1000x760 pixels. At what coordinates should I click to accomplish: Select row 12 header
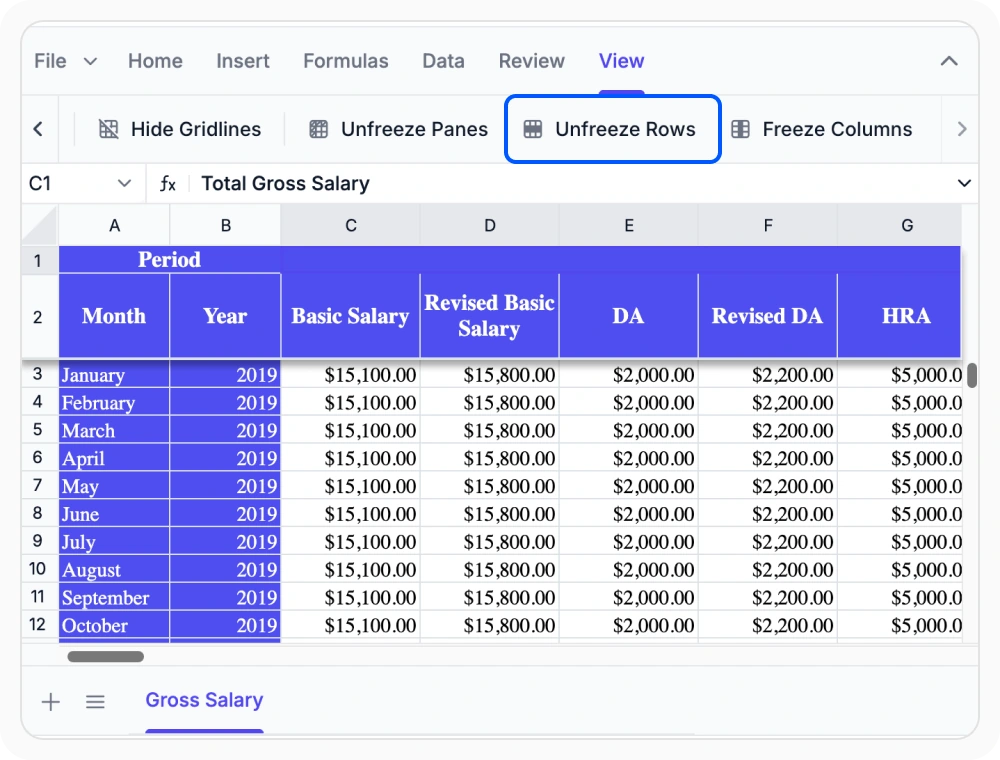(40, 625)
